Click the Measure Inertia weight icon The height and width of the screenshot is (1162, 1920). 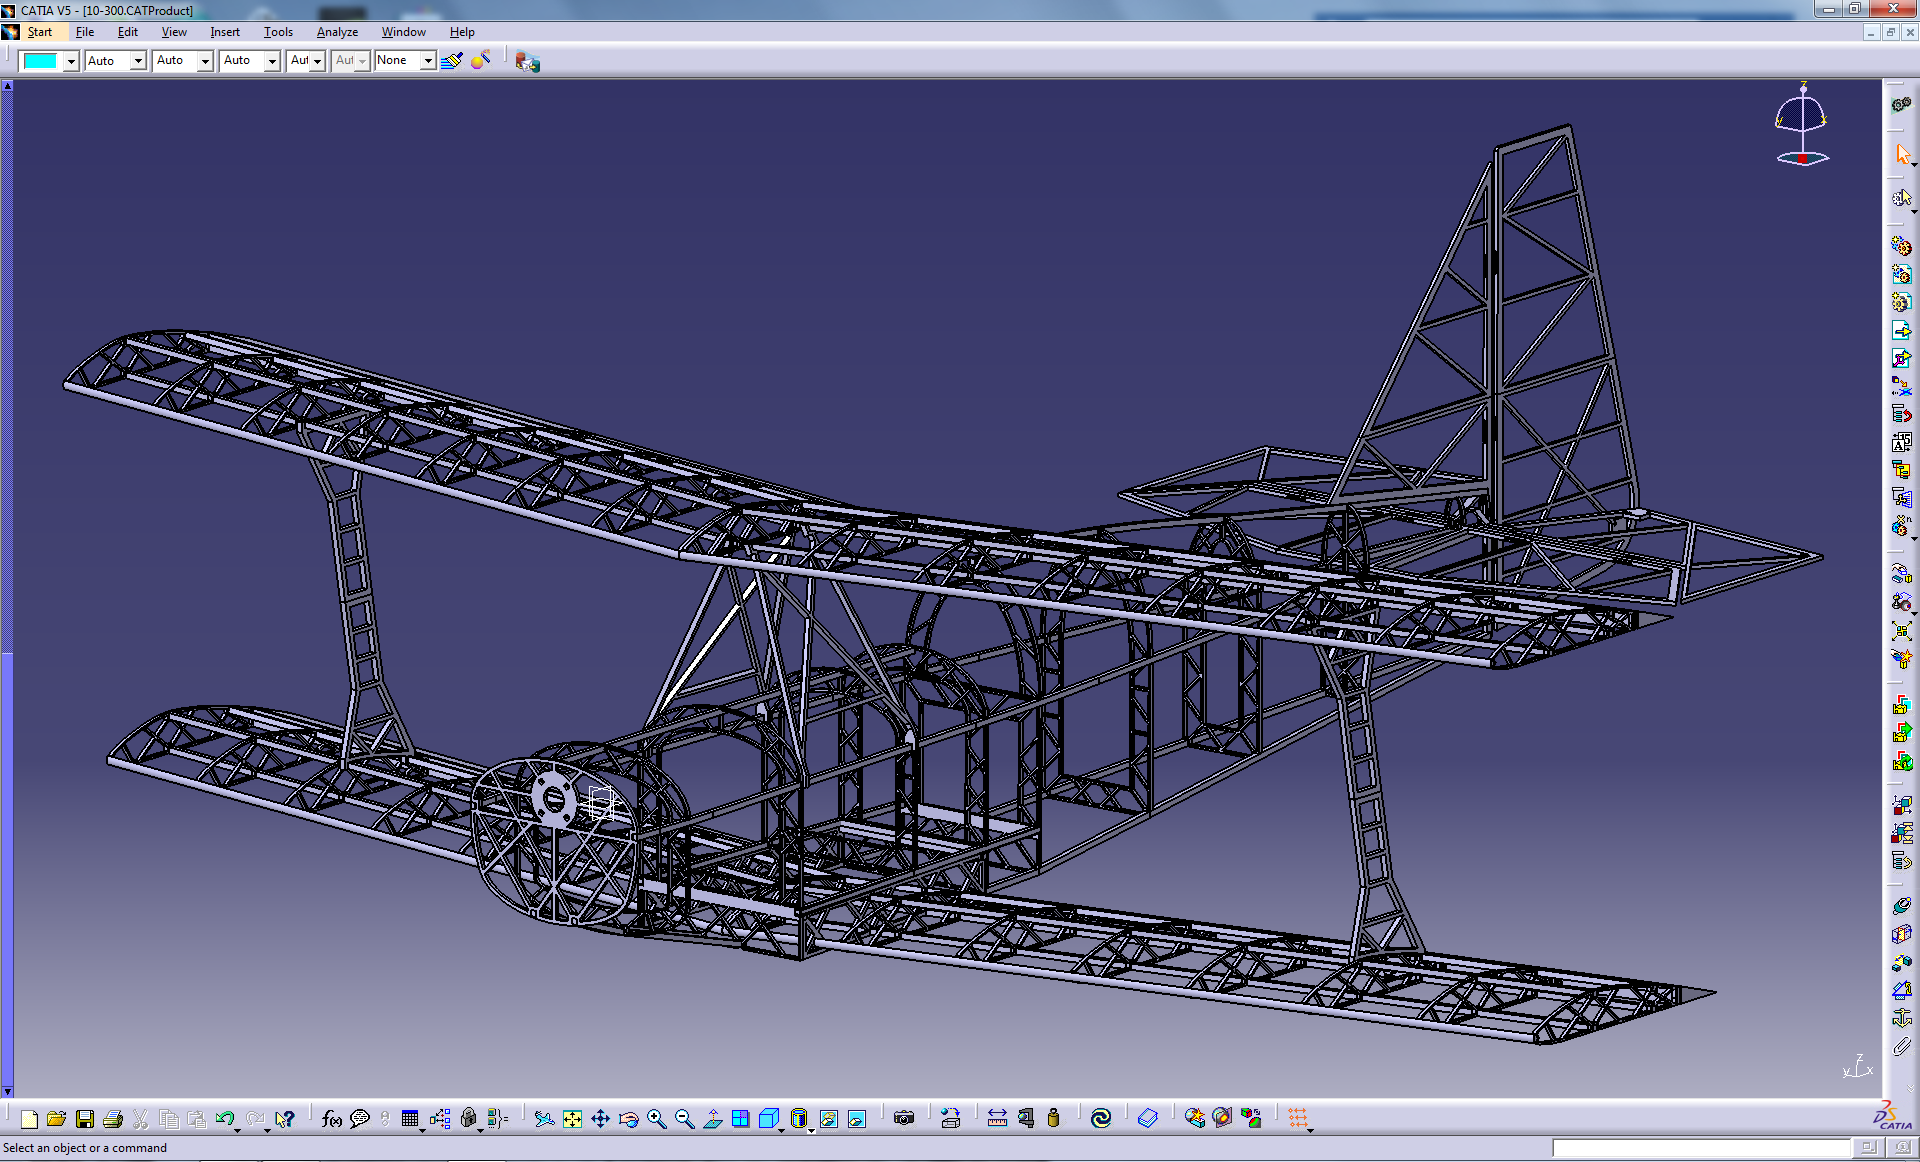coord(1053,1119)
